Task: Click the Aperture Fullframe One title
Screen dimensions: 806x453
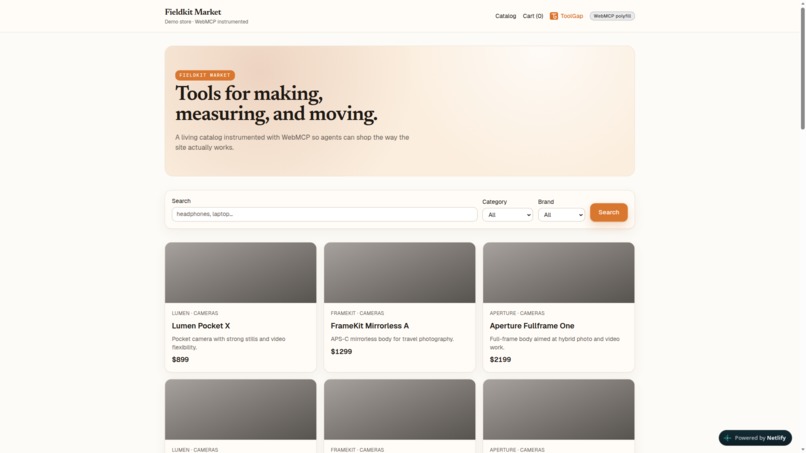Action: coord(532,326)
